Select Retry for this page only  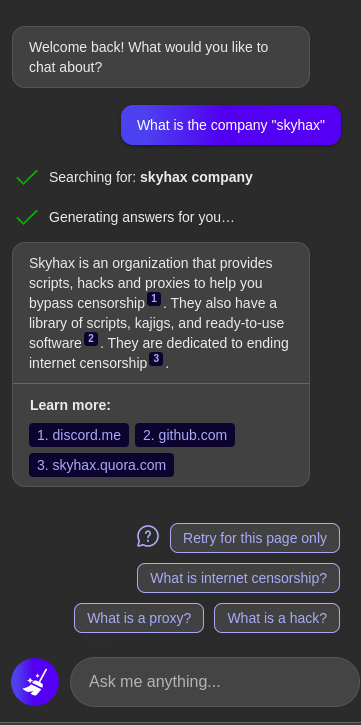click(255, 538)
